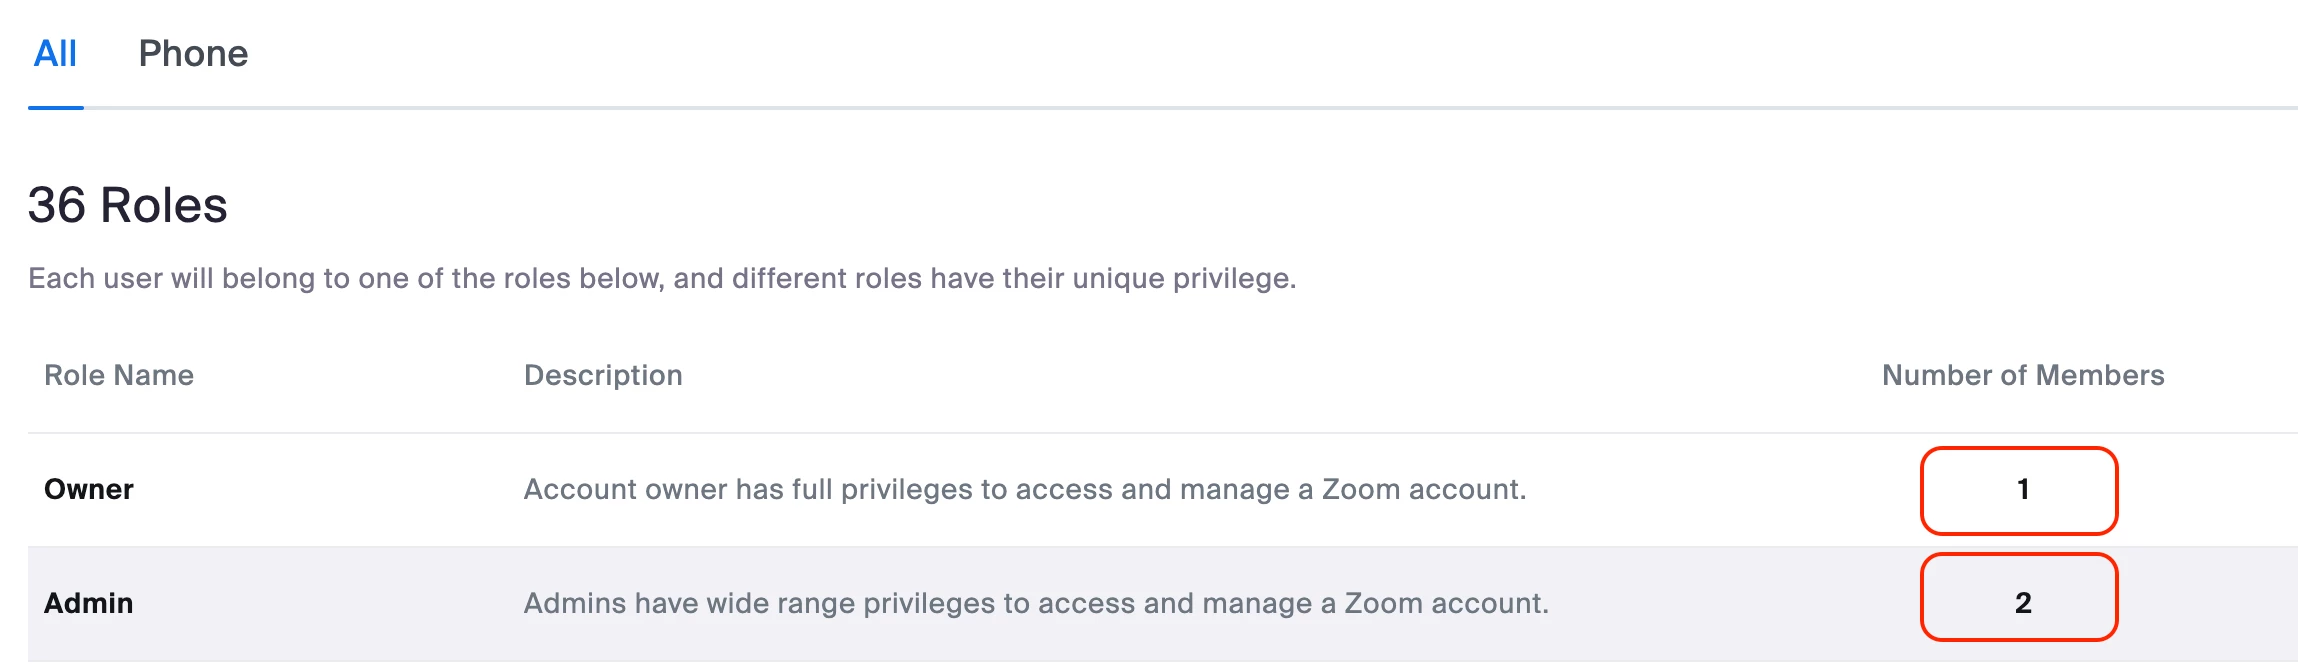The image size is (2298, 666).
Task: Click the number 36 in the heading
Action: coord(57,205)
